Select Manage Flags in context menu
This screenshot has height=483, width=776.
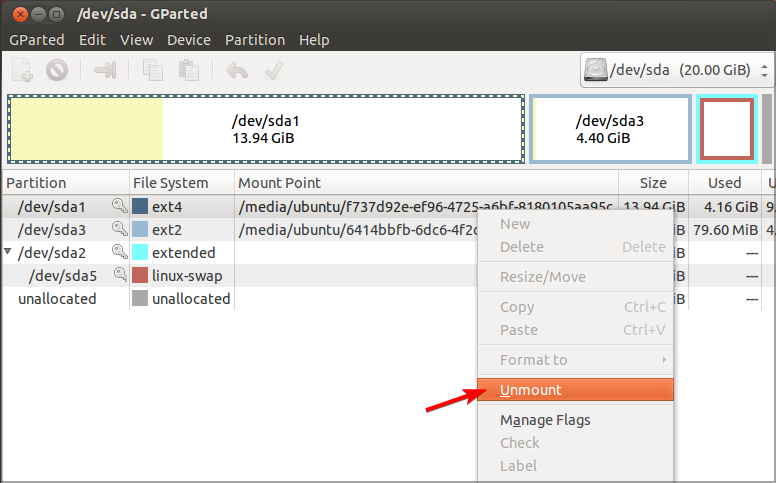(545, 420)
